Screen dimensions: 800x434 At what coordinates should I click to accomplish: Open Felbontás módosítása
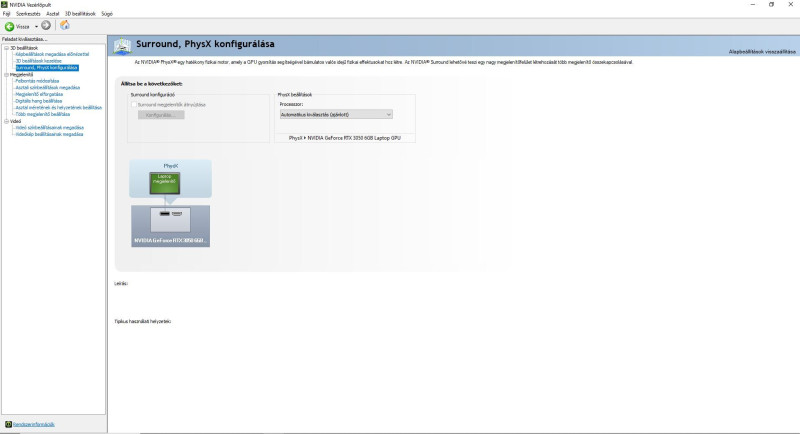pyautogui.click(x=37, y=81)
